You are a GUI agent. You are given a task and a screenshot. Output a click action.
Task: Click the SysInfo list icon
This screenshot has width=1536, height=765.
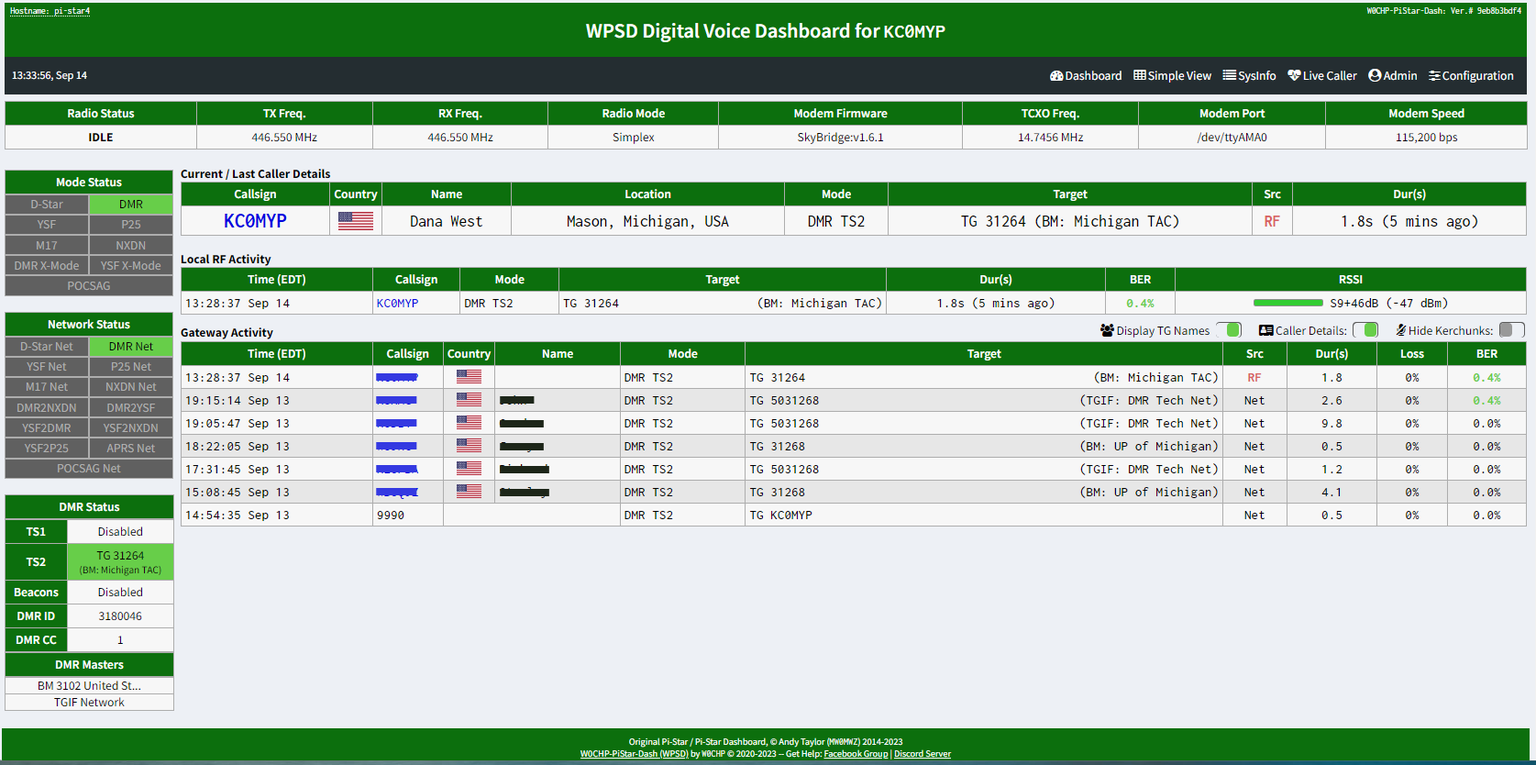(x=1229, y=76)
